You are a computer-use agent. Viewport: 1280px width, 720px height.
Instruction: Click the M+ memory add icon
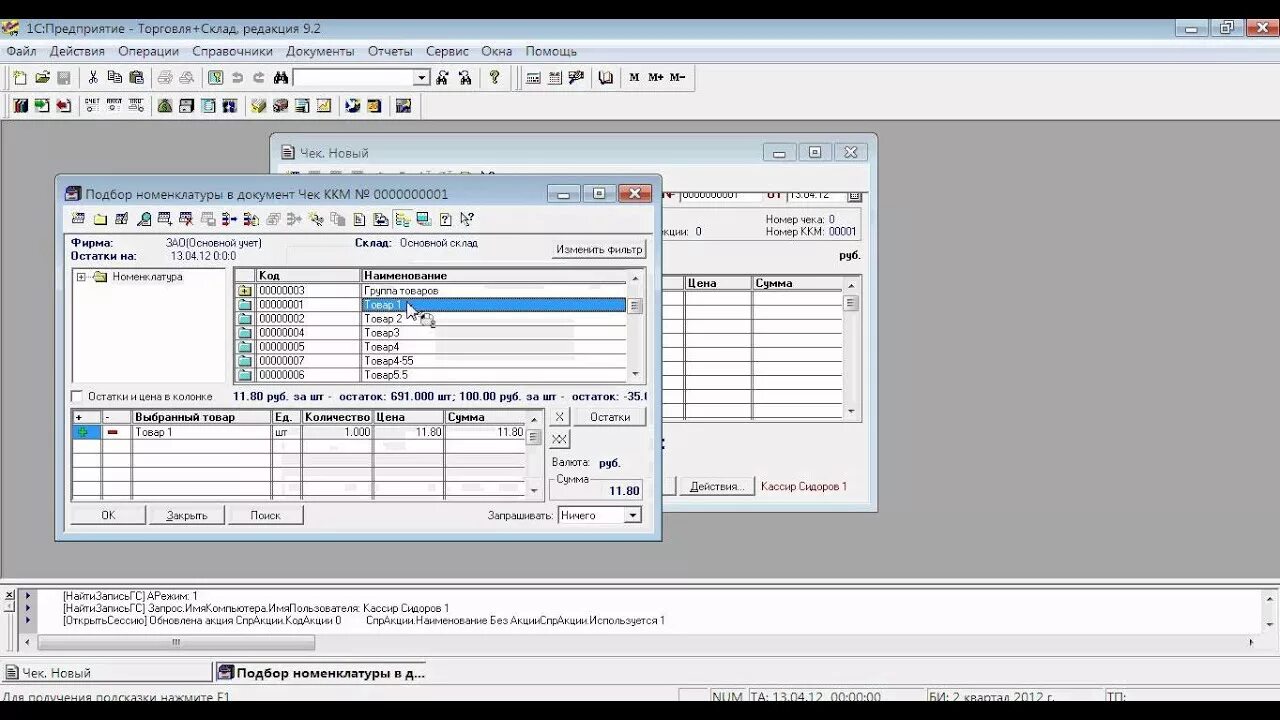(x=655, y=78)
